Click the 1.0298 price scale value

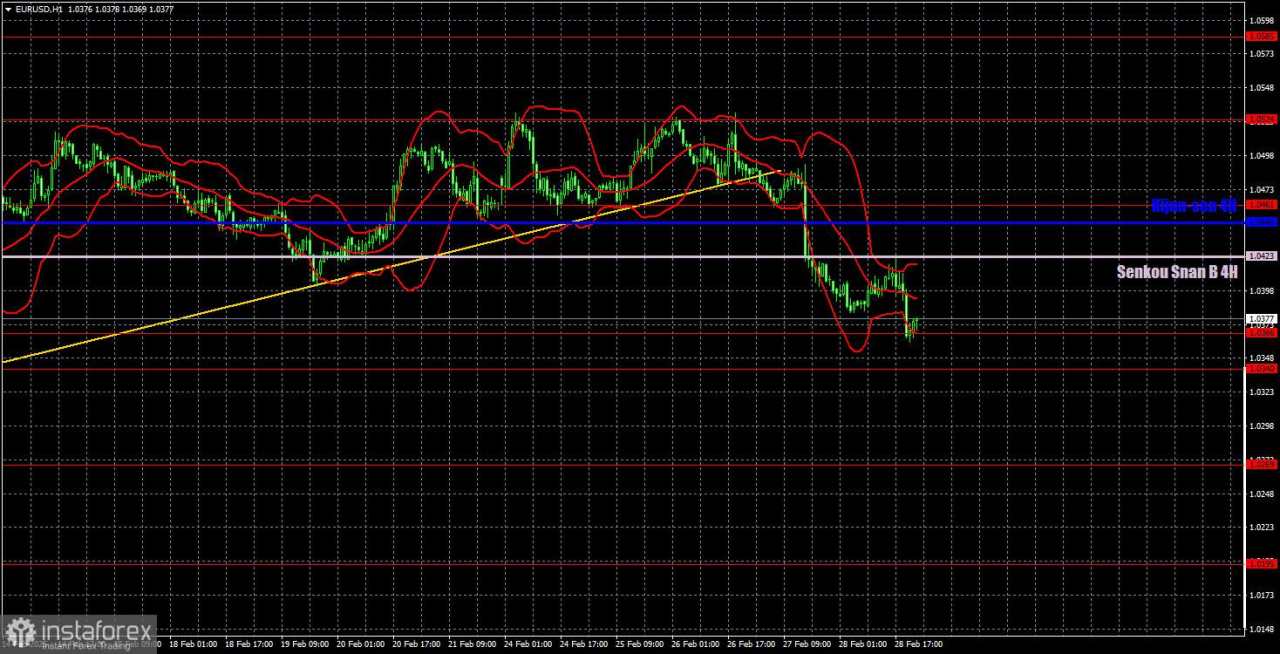point(1260,426)
